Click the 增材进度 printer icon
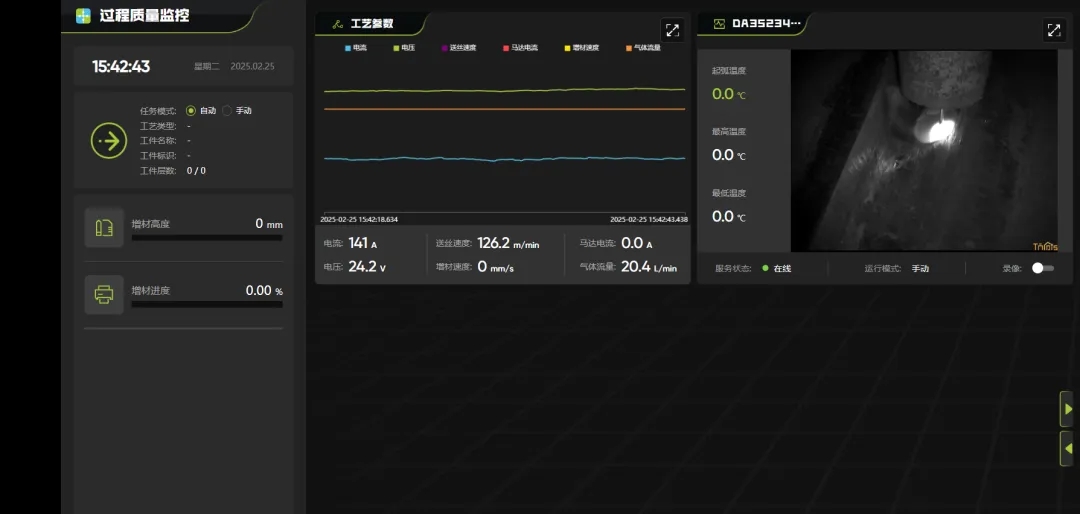The height and width of the screenshot is (514, 1080). tap(104, 295)
